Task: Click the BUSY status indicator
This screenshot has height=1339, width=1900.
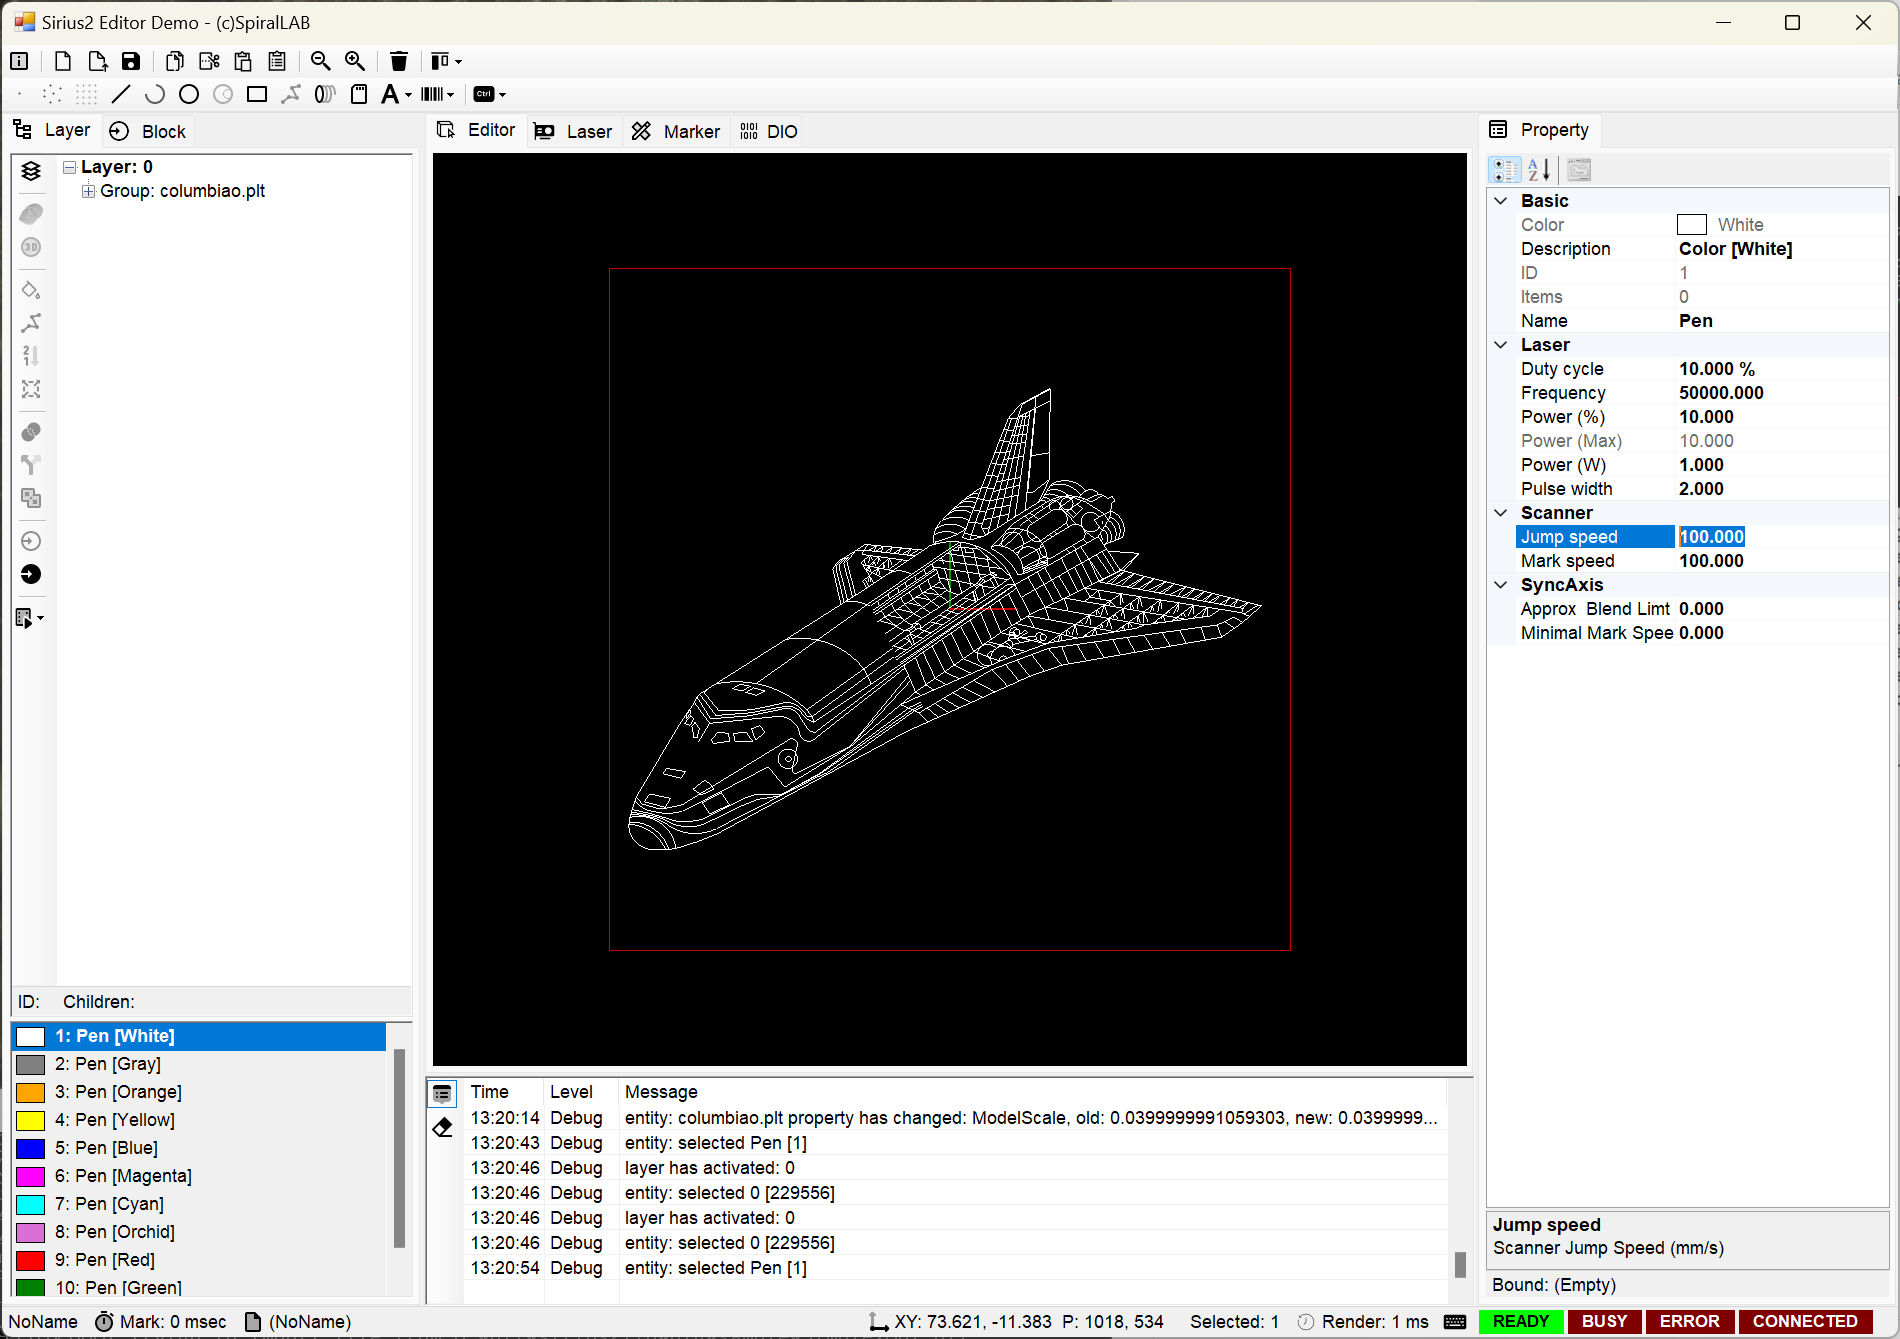Action: click(1604, 1321)
